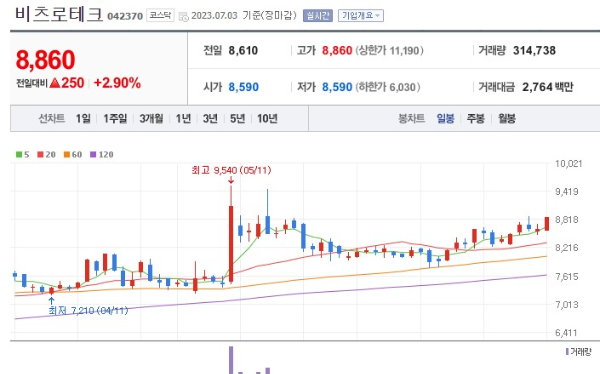Click the 상한가 11,190 text

coord(390,51)
